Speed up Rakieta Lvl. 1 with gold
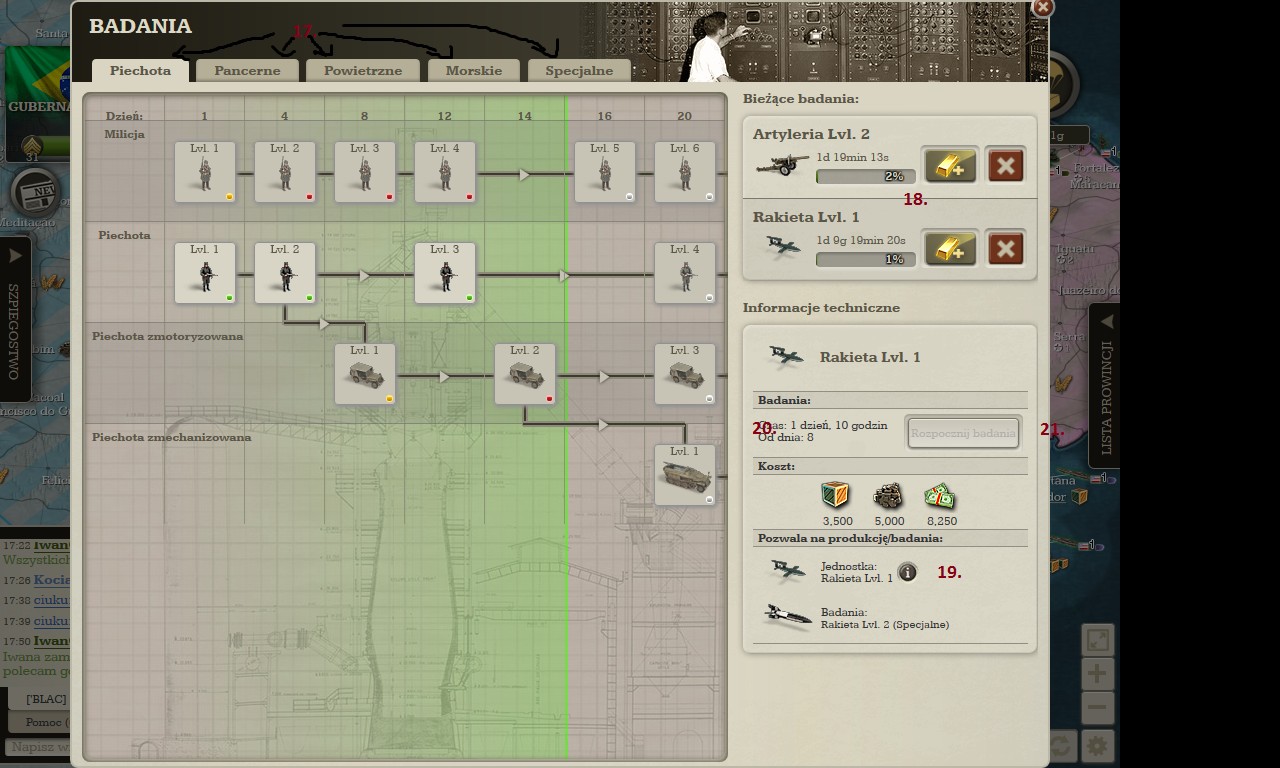1280x768 pixels. [x=950, y=248]
